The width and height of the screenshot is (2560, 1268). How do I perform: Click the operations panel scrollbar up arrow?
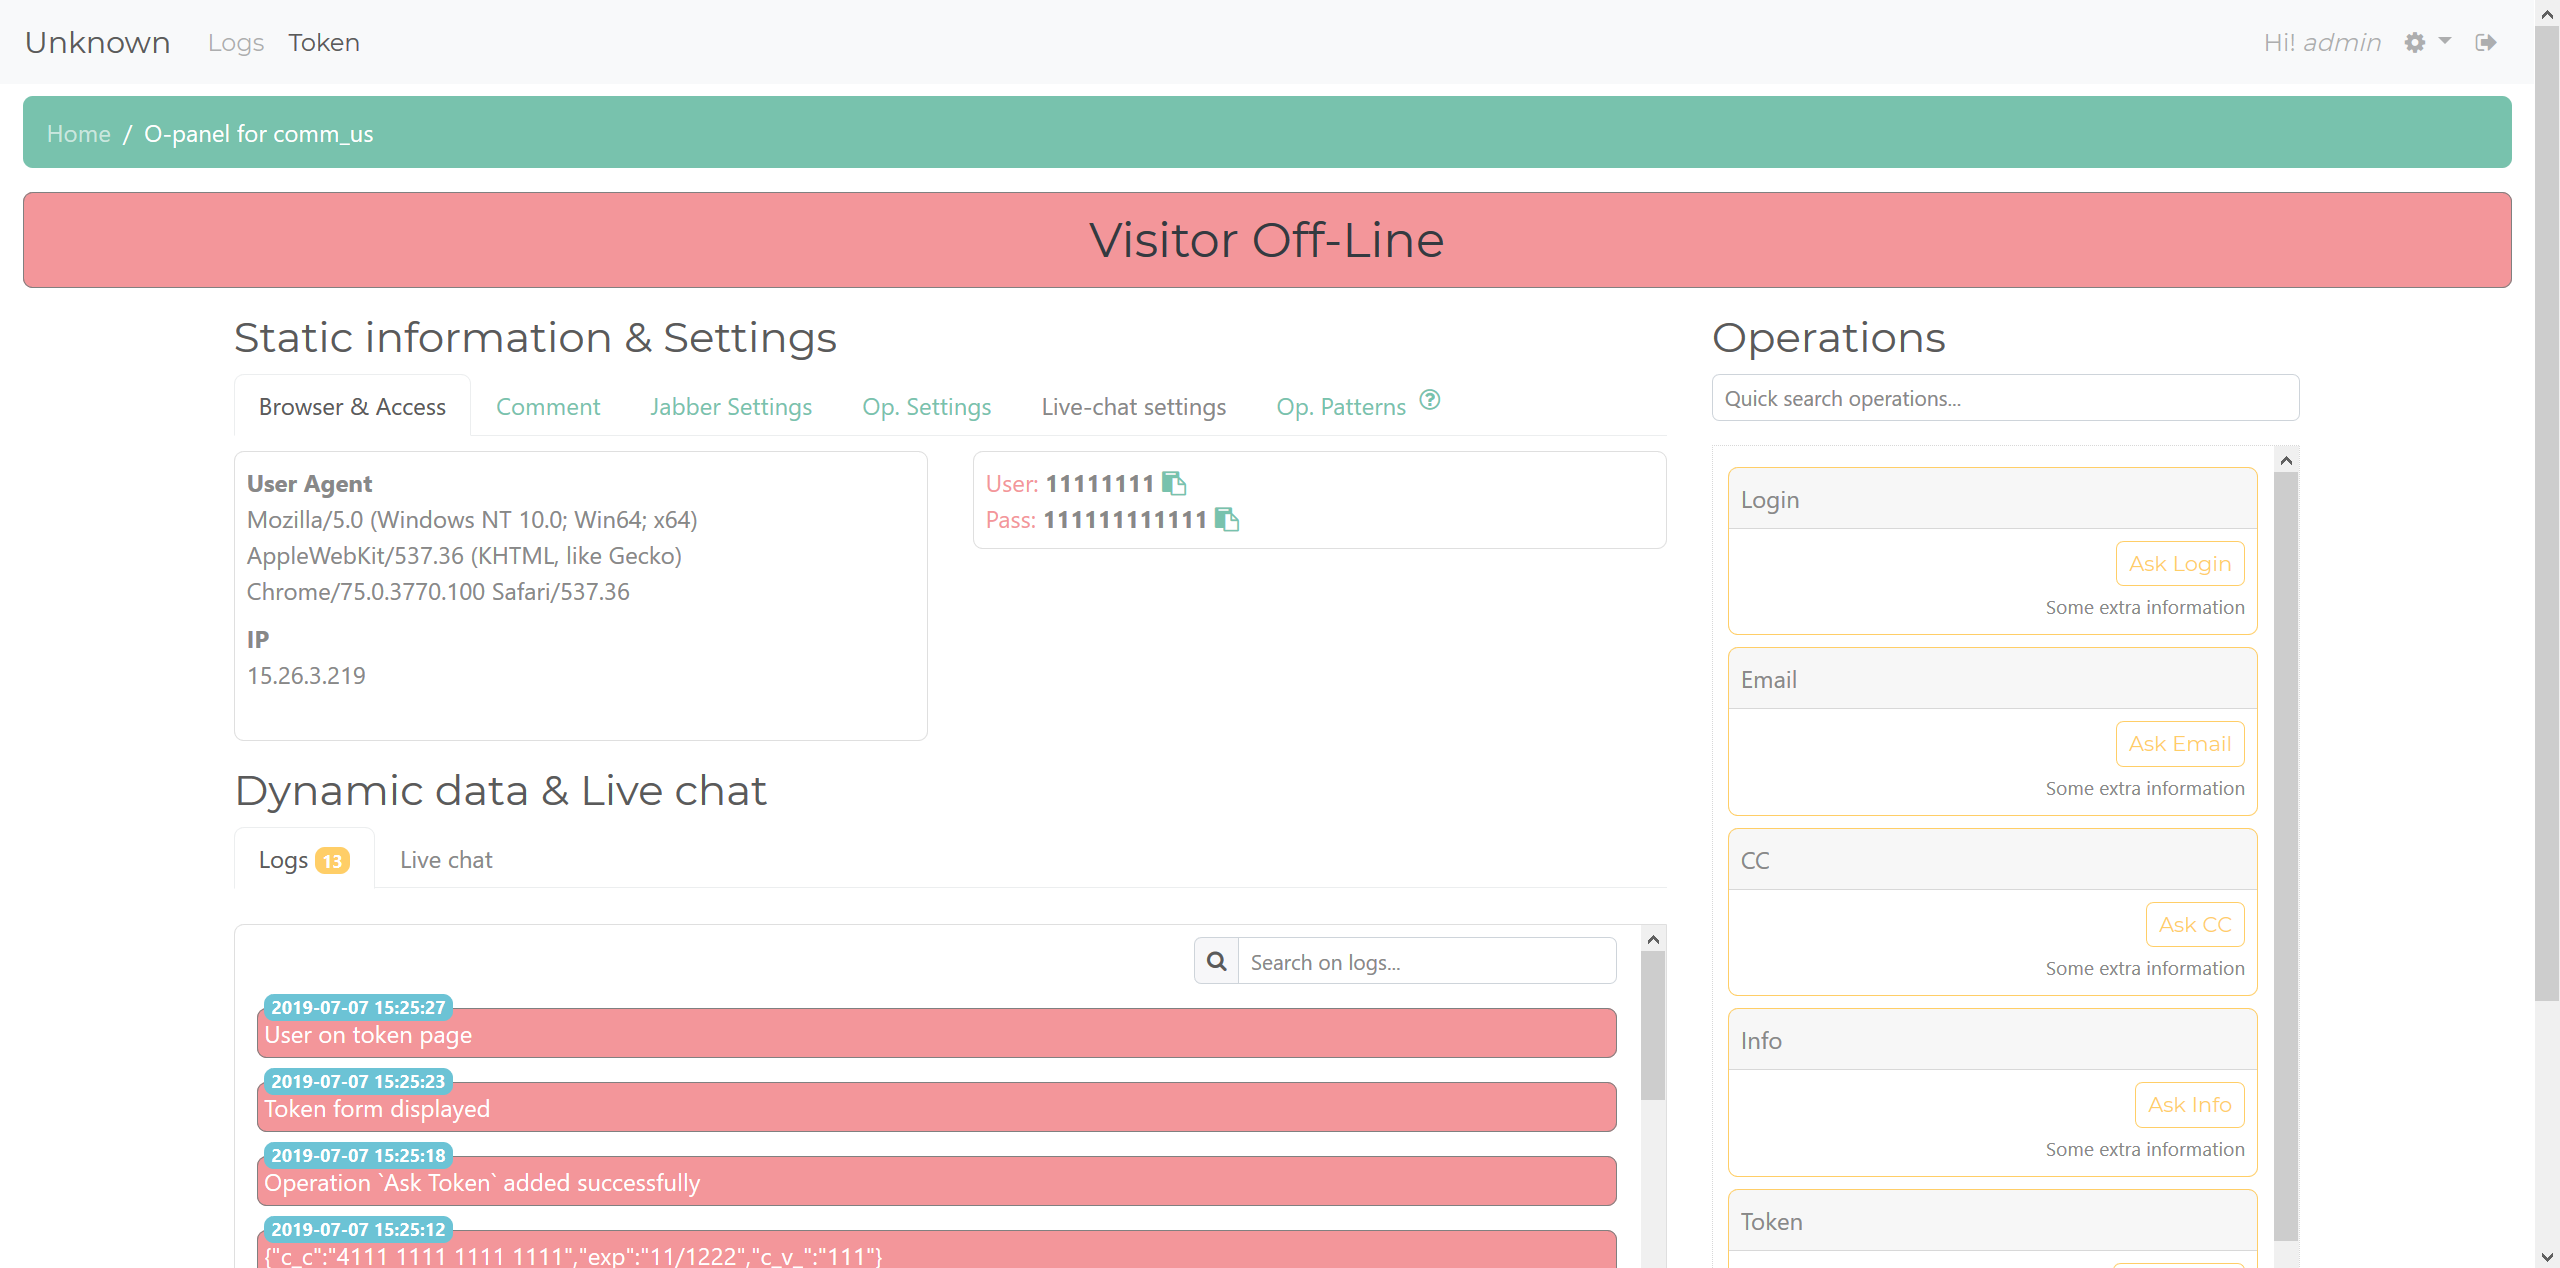tap(2286, 460)
